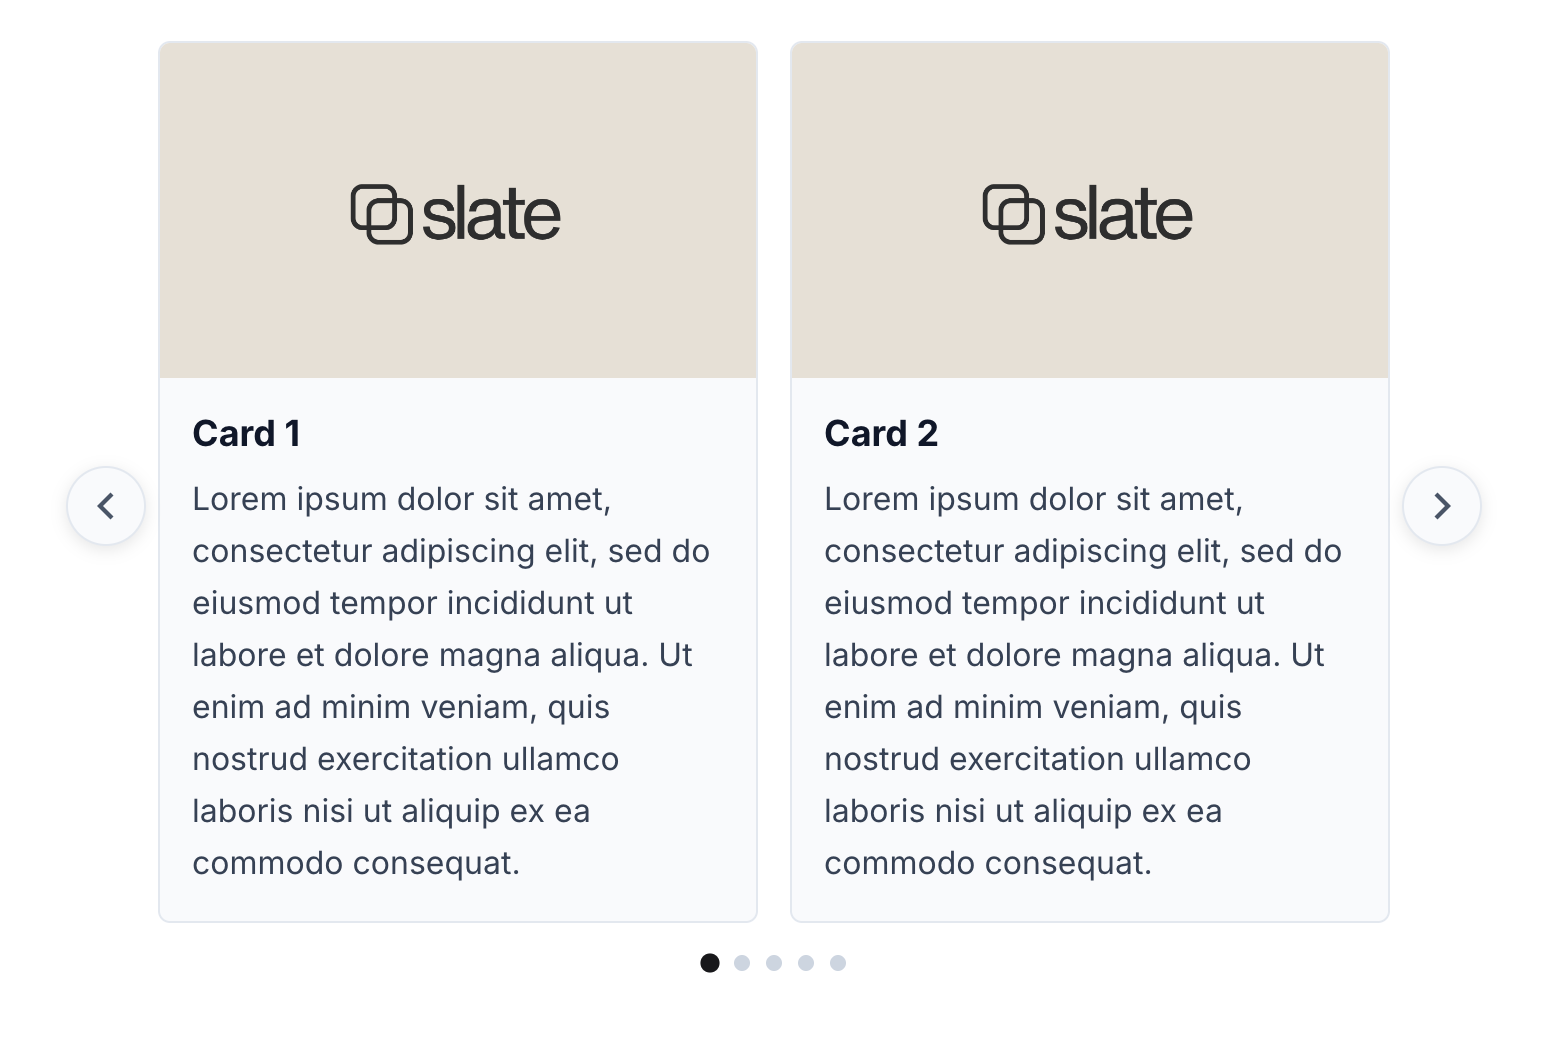Click the overlapping squares logo in Card 2
This screenshot has height=1062, width=1550.
(1013, 214)
